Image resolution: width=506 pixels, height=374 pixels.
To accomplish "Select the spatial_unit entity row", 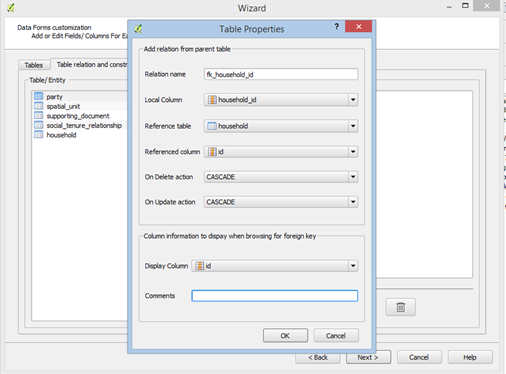I will point(80,106).
